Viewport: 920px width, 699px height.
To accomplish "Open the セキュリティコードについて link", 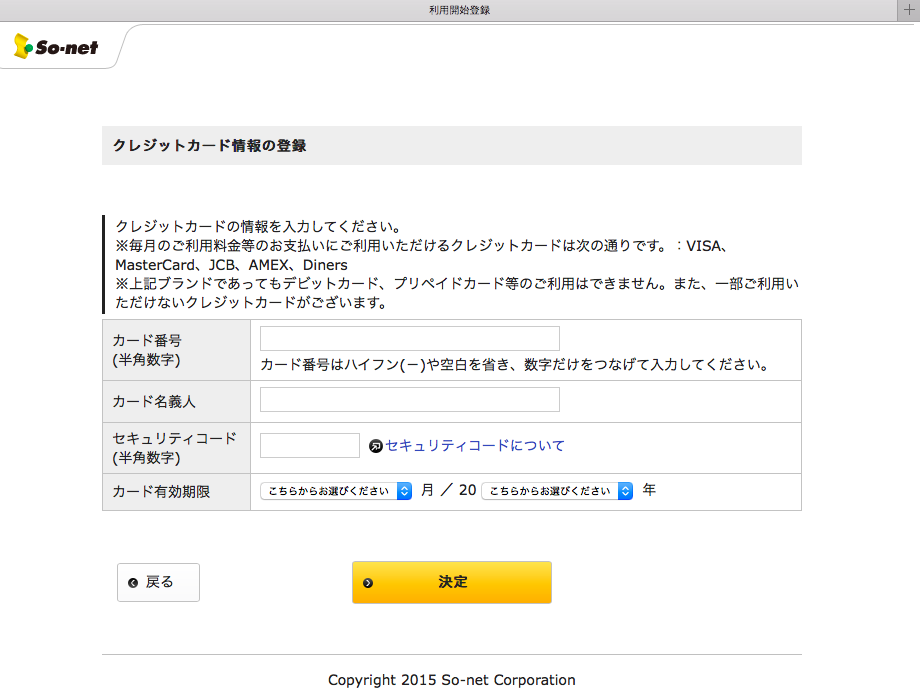I will [475, 445].
